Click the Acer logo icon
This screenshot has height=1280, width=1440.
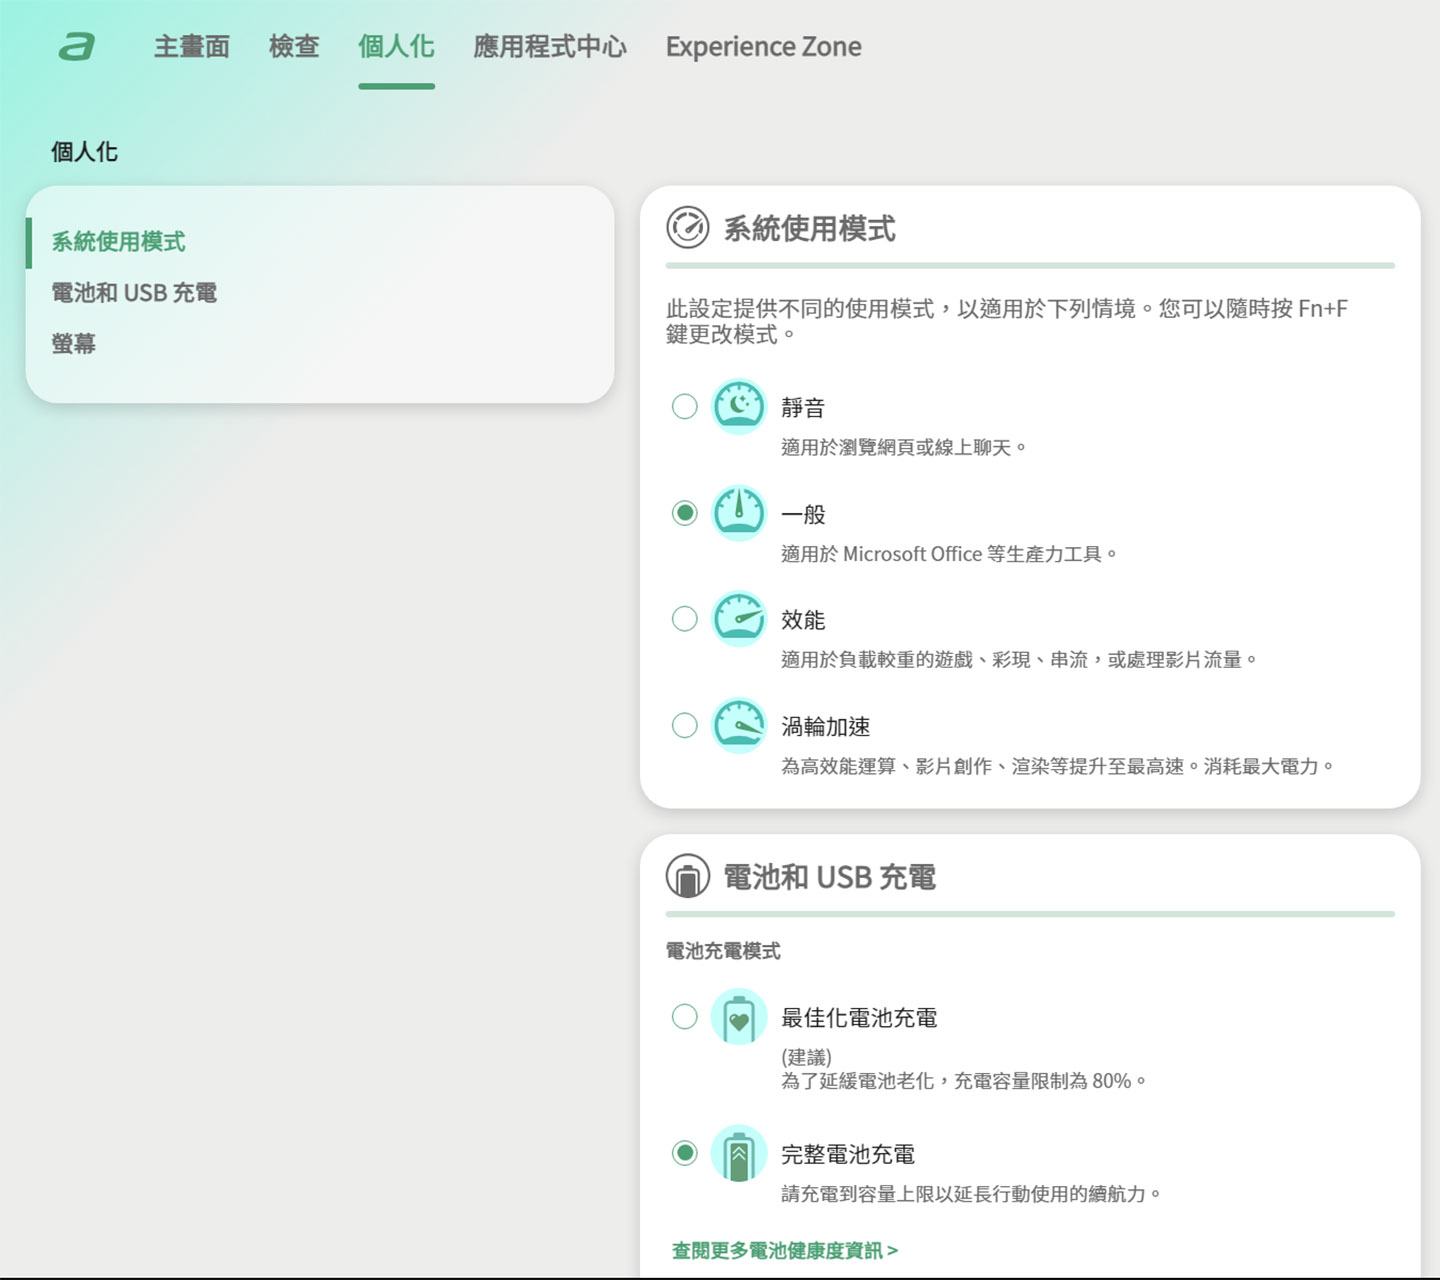(77, 47)
